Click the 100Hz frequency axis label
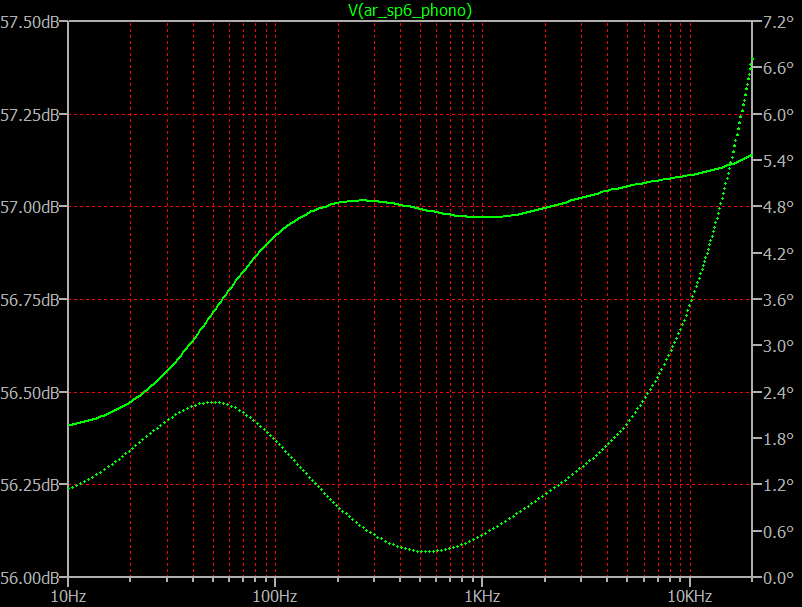 pos(275,596)
